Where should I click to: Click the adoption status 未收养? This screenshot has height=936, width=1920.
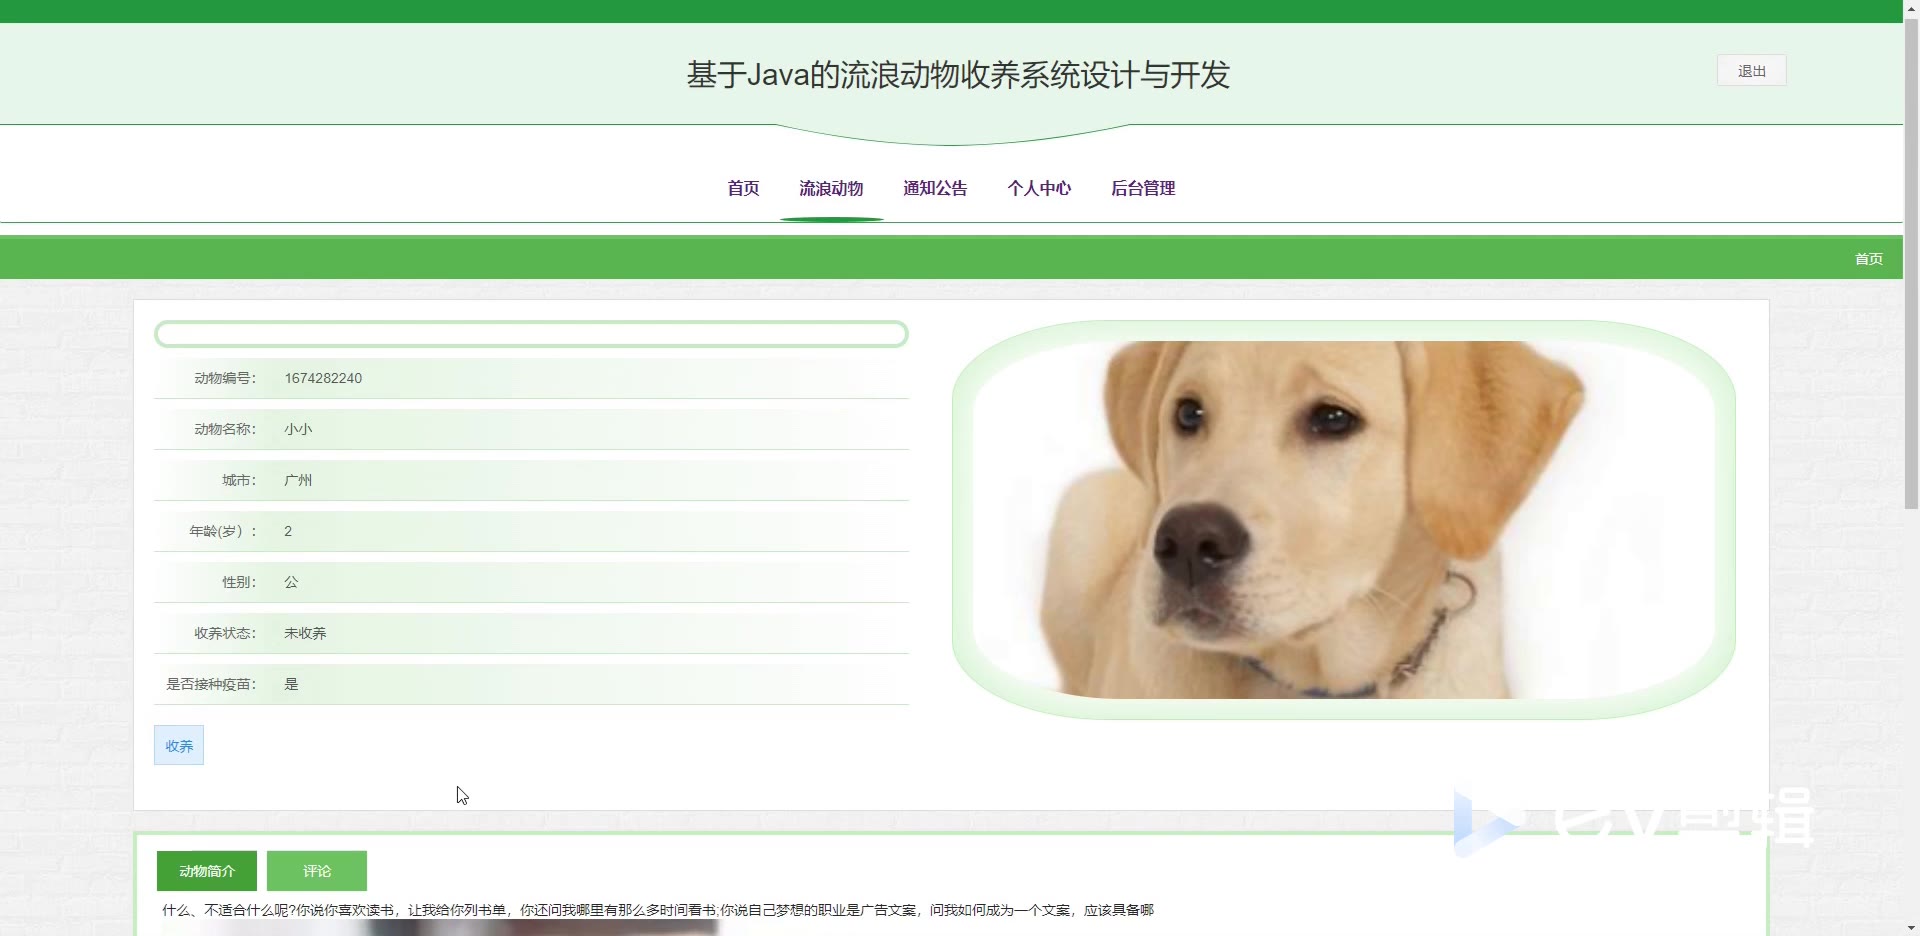pyautogui.click(x=305, y=633)
